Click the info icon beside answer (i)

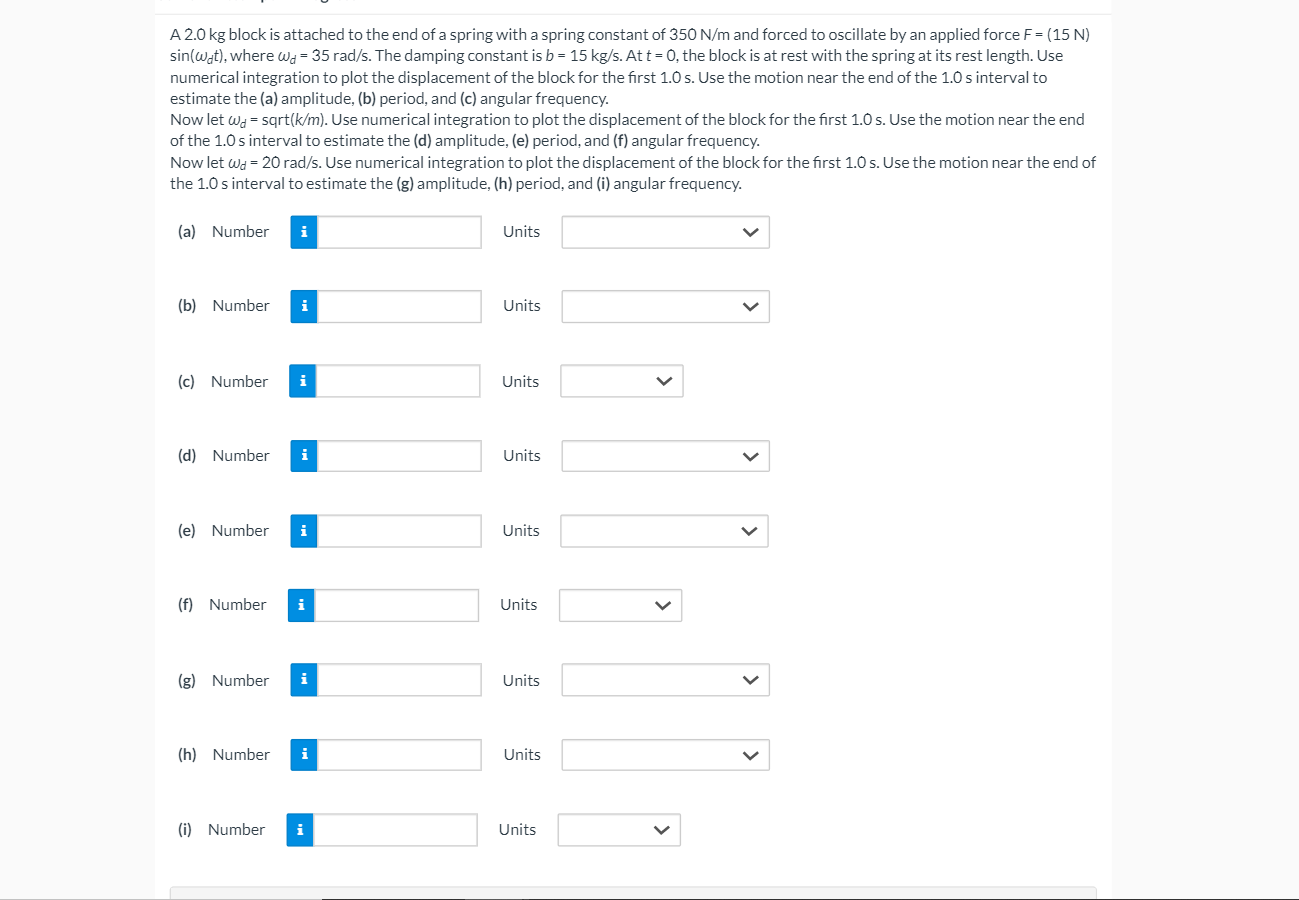pos(298,829)
